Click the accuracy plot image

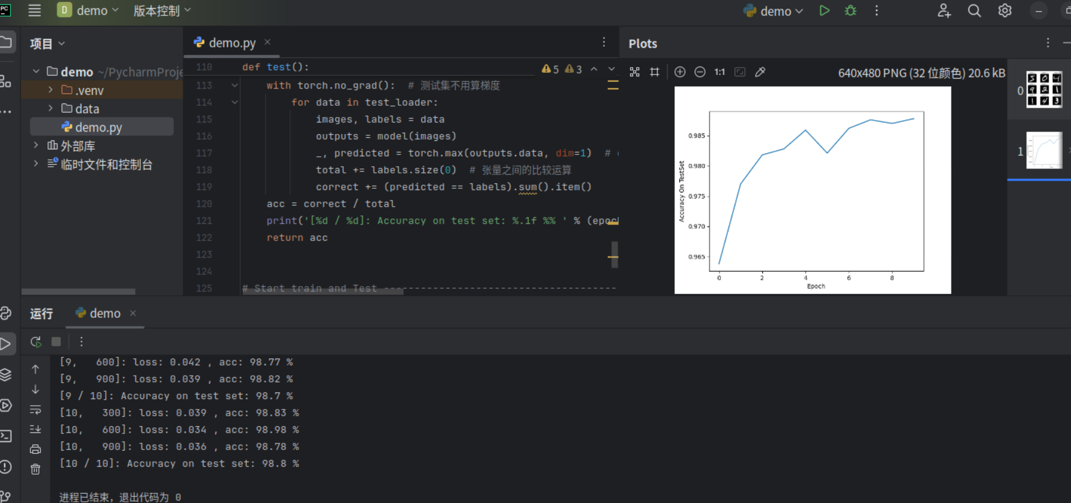point(813,190)
